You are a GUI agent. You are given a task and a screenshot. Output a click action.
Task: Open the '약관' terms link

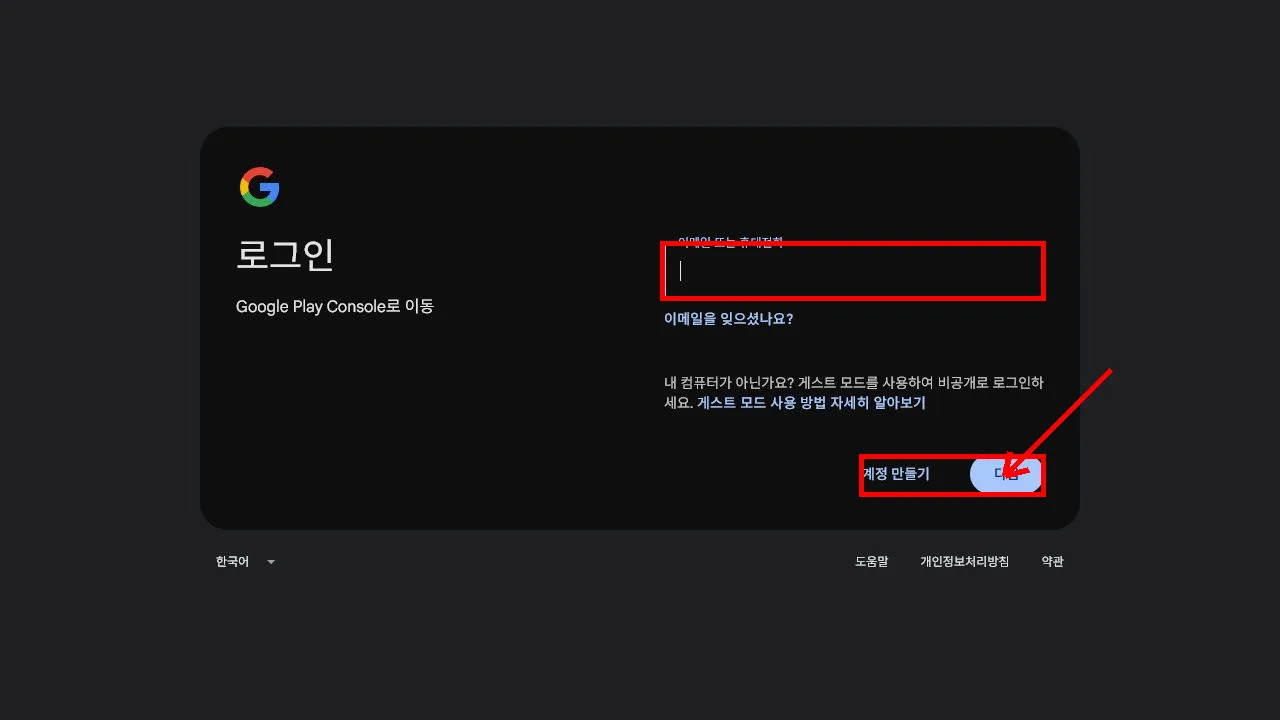point(1052,562)
